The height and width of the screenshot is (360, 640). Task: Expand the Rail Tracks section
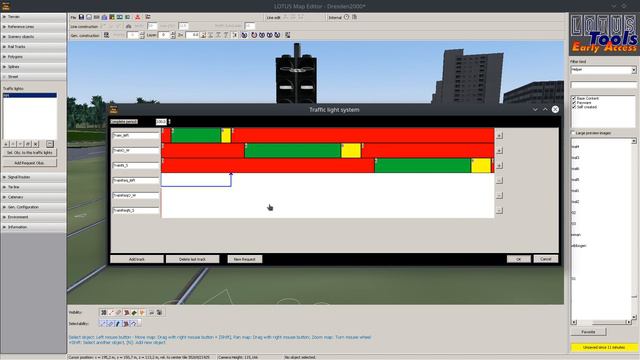point(33,47)
